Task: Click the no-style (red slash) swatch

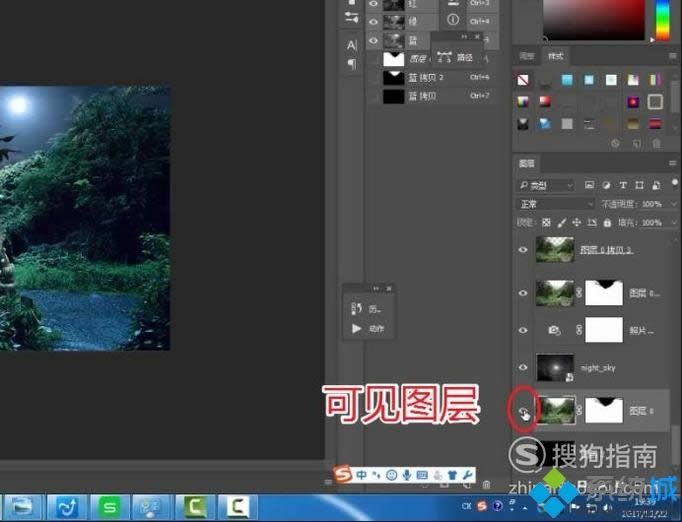Action: click(x=523, y=80)
